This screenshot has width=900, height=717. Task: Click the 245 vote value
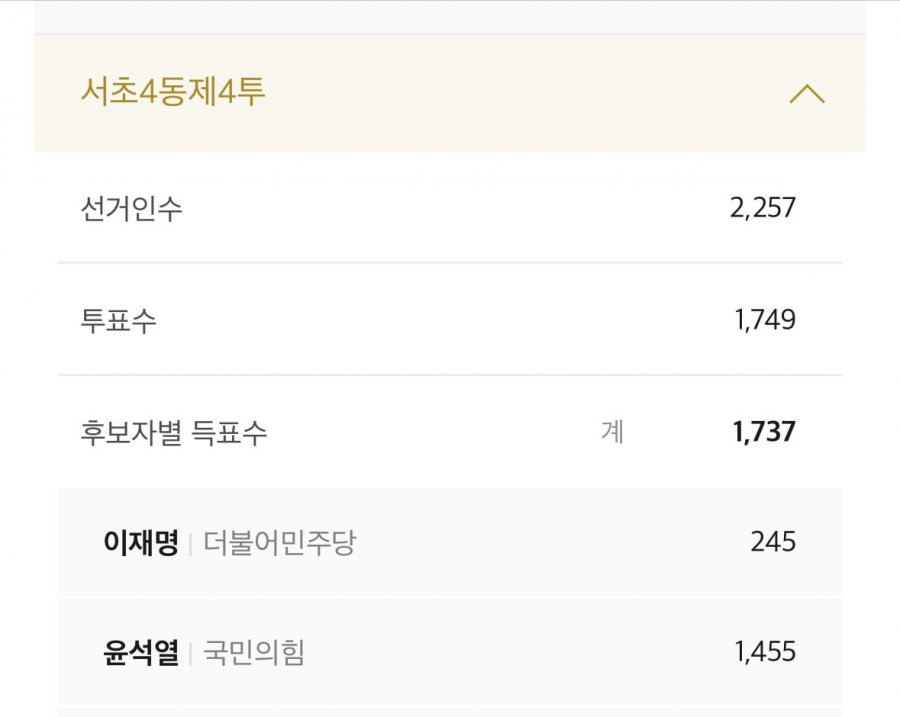pos(773,541)
